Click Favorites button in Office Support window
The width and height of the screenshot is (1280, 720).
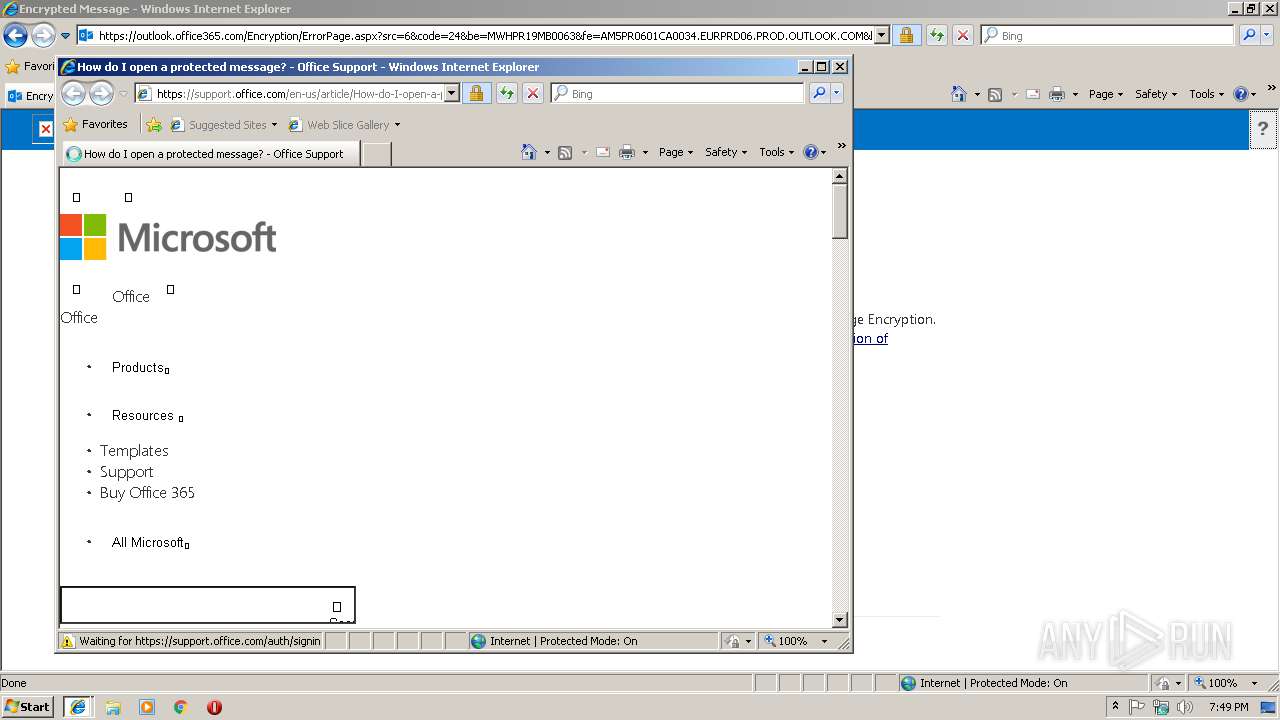[x=96, y=125]
